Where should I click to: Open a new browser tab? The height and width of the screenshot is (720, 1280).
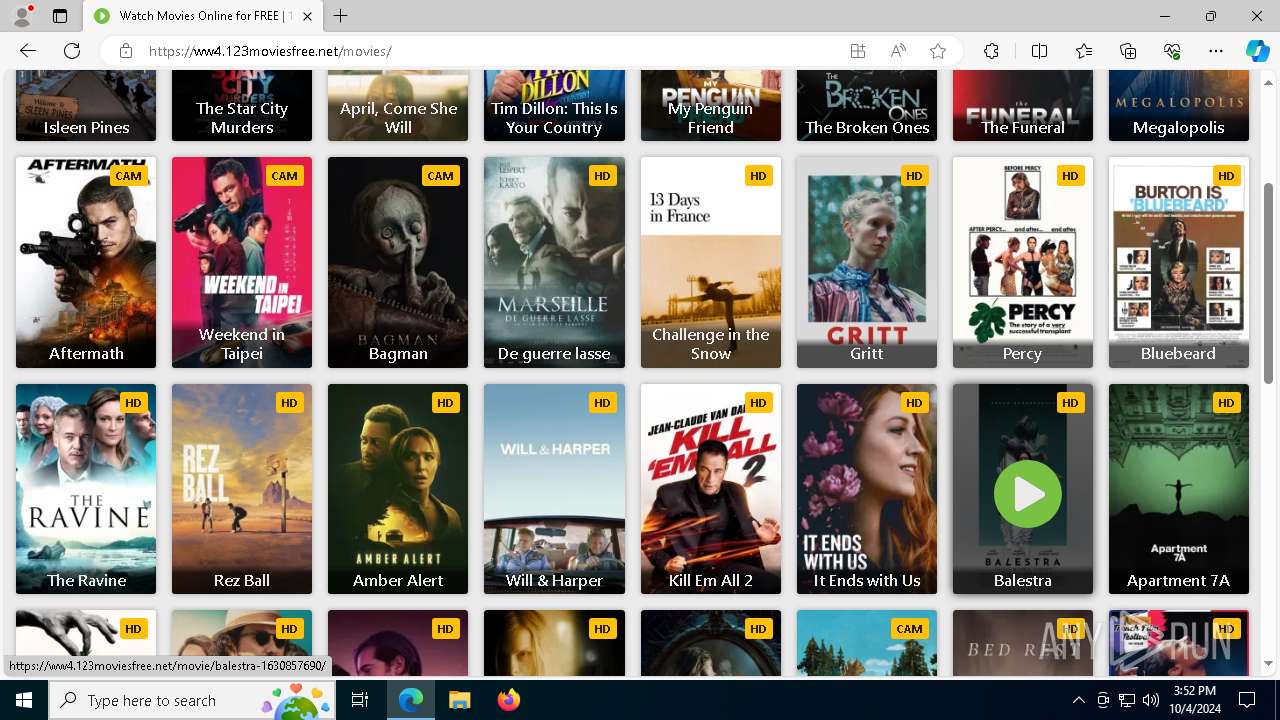point(341,16)
